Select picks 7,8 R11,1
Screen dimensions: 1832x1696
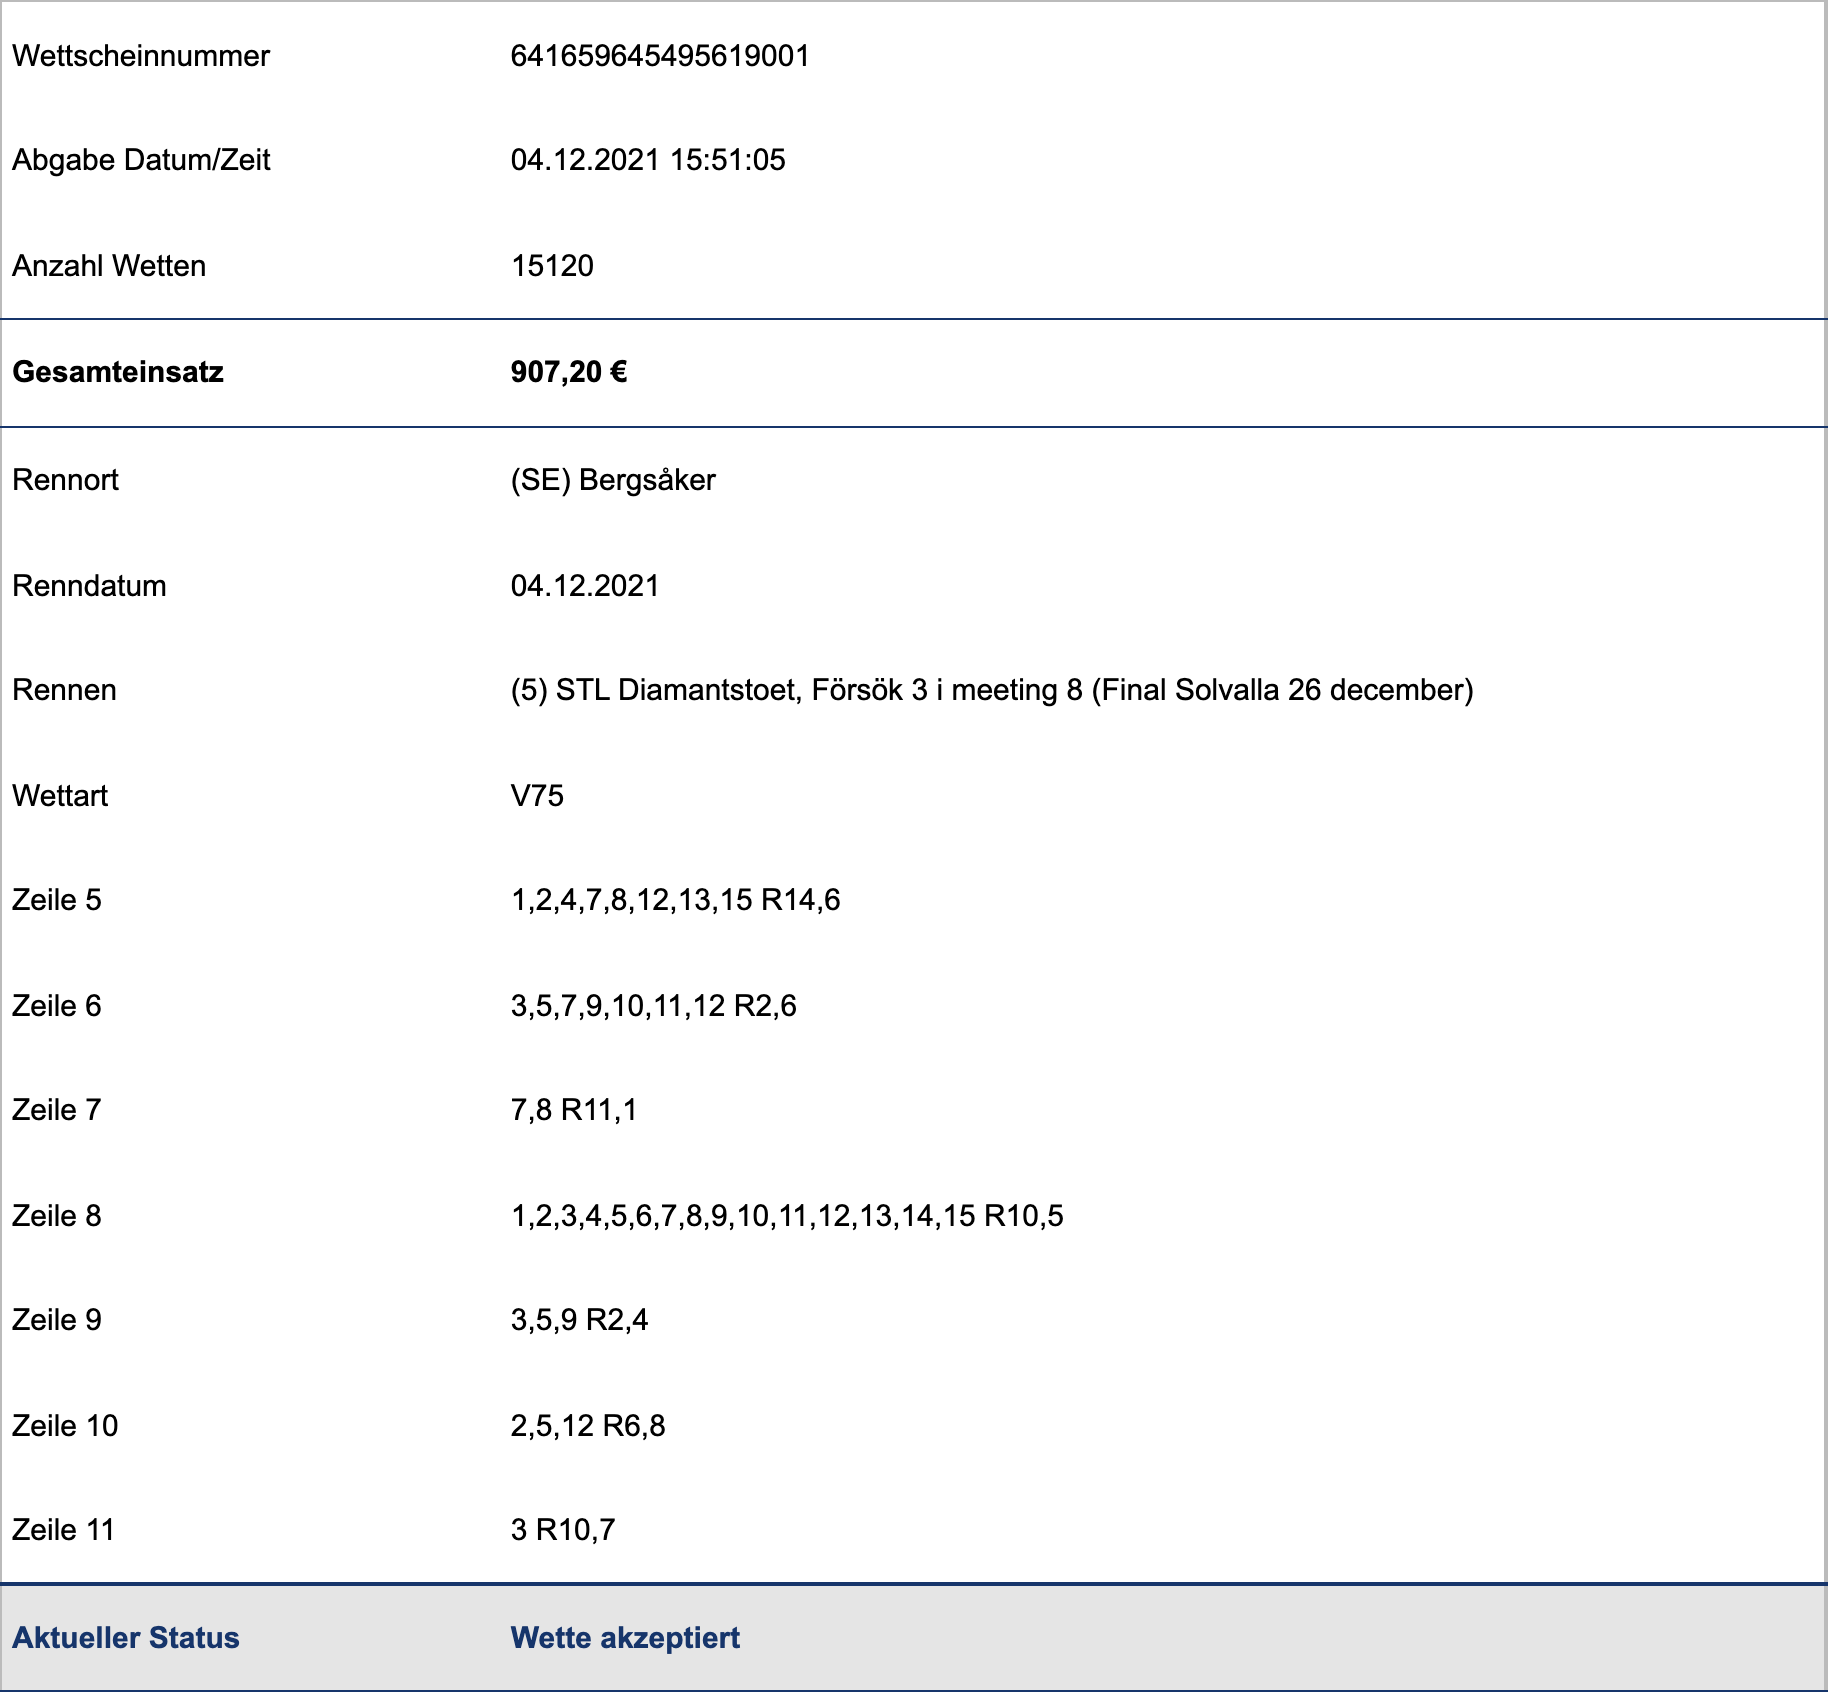574,1110
